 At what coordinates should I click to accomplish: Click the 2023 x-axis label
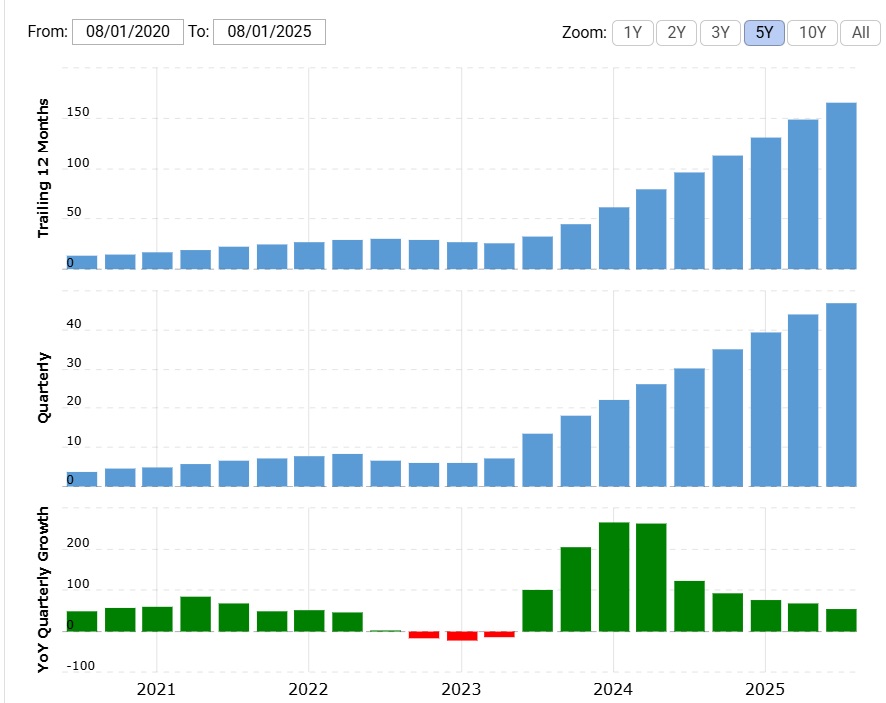click(x=461, y=689)
